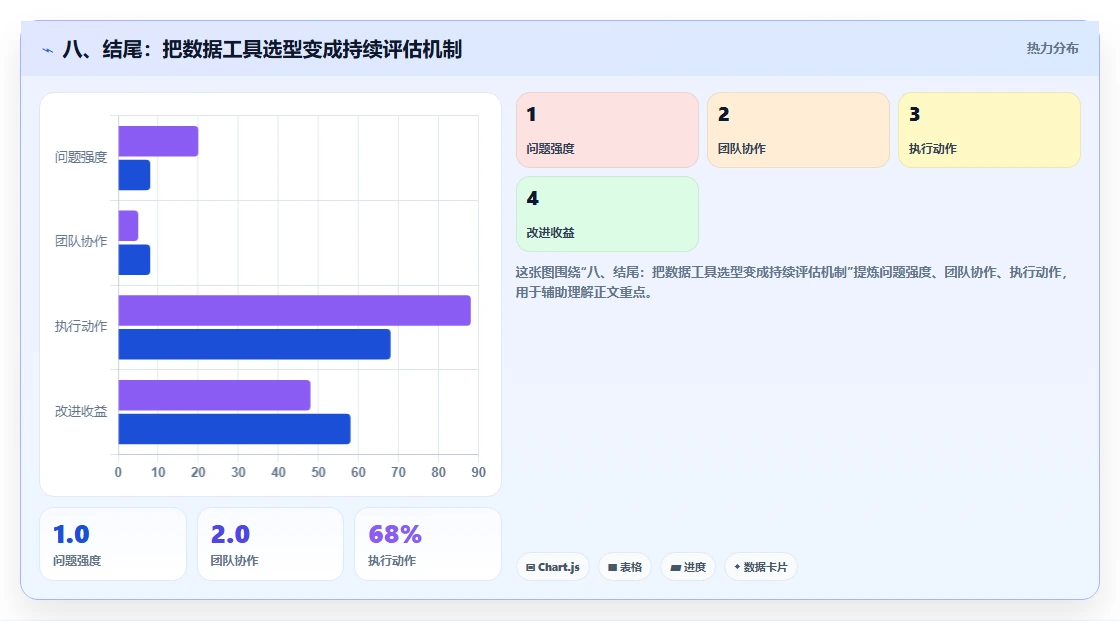Click the 1.0 问题强度 stat card
This screenshot has width=1120, height=621.
coord(113,544)
